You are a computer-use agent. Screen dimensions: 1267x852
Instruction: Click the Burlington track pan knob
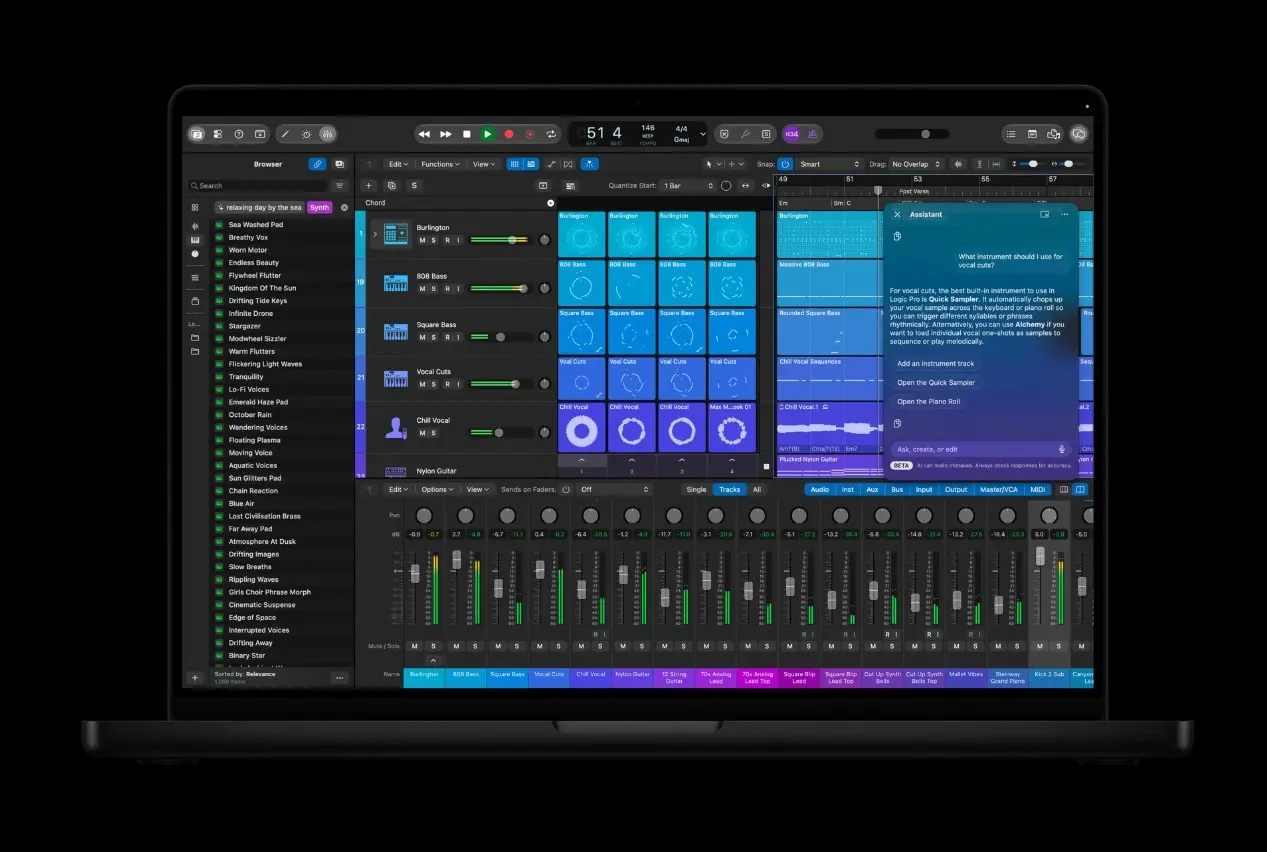[x=544, y=240]
